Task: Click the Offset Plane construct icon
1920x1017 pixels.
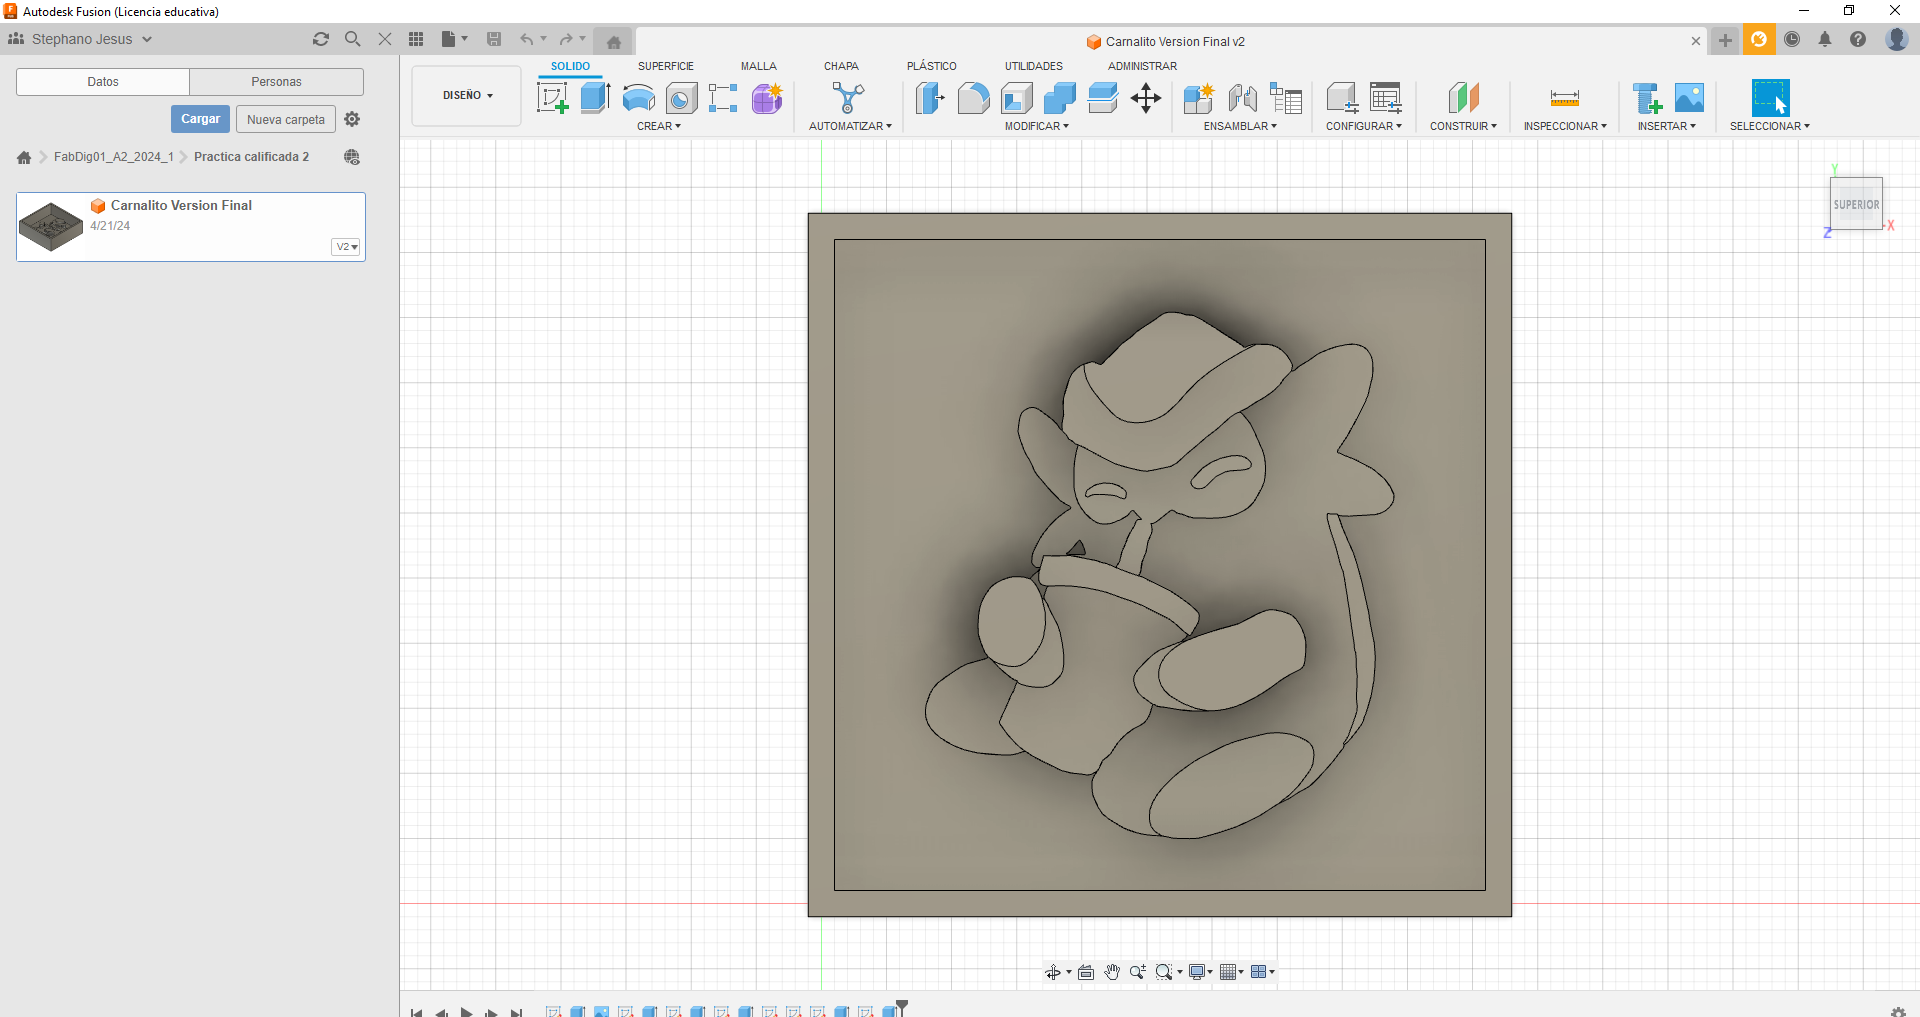Action: [x=1464, y=98]
